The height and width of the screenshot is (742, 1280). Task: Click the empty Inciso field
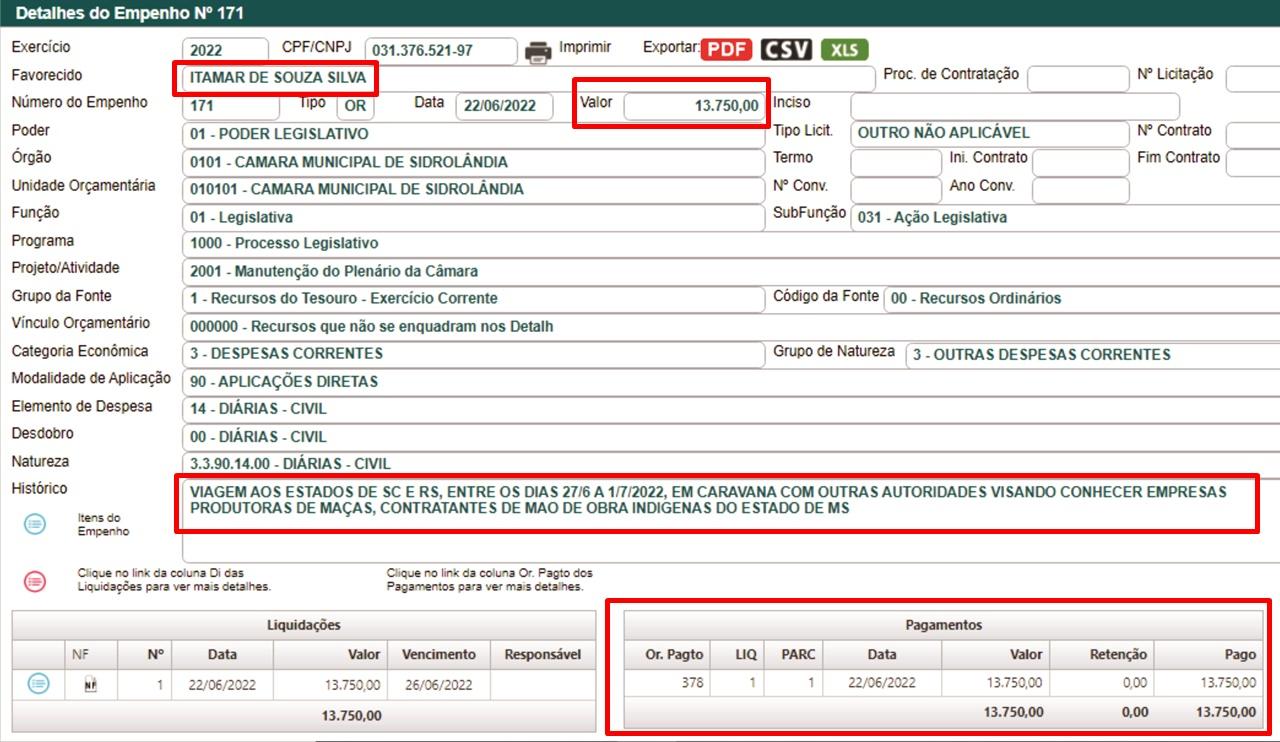(1014, 106)
